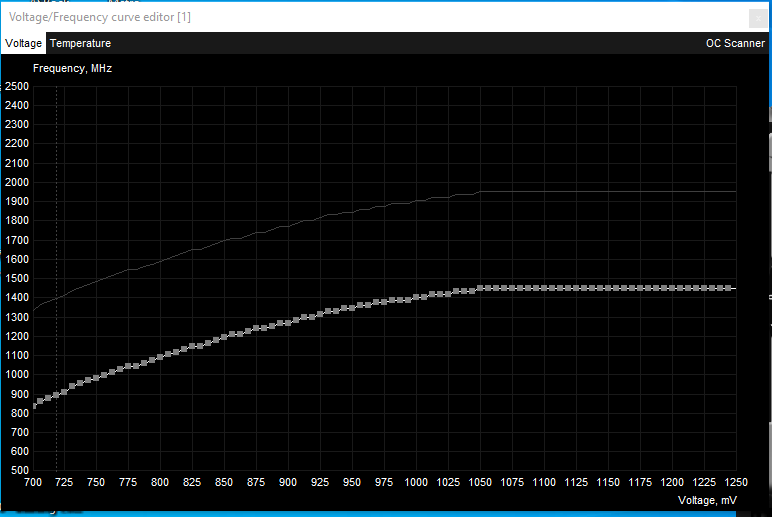Click the 500 frequency axis label
The image size is (772, 517).
20,470
